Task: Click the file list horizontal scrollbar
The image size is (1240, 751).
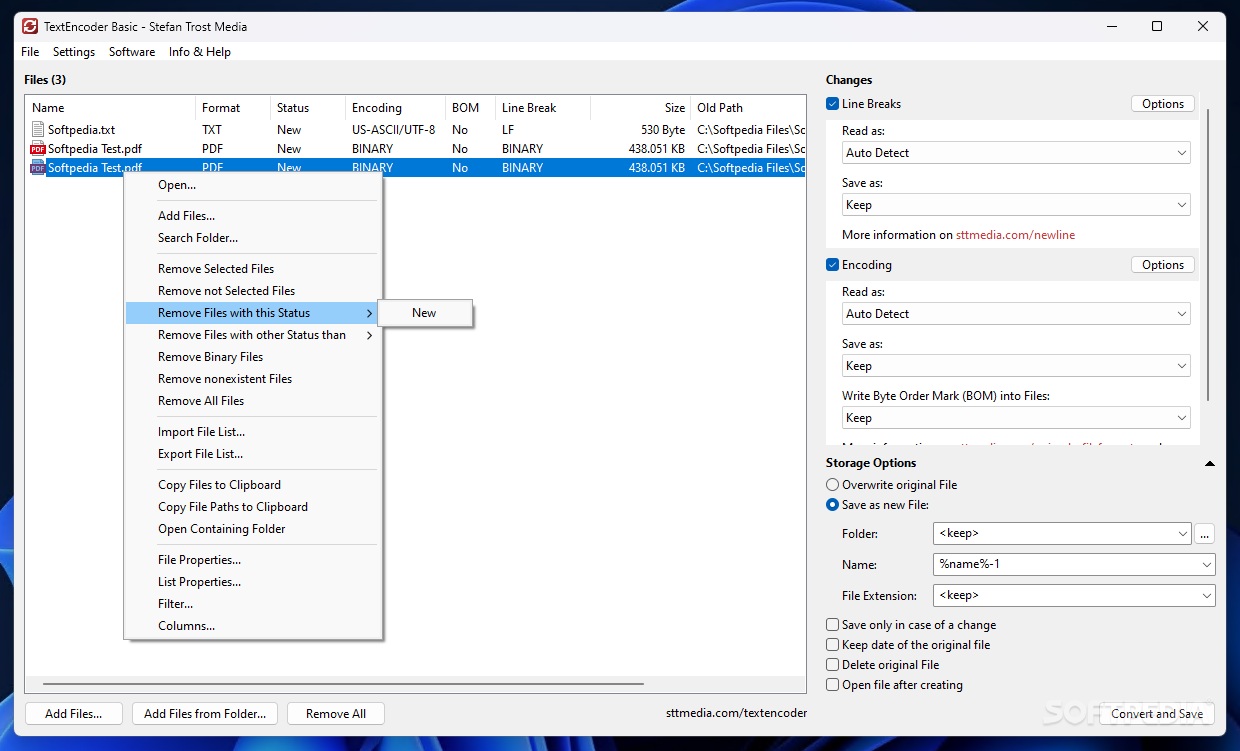Action: (x=344, y=685)
